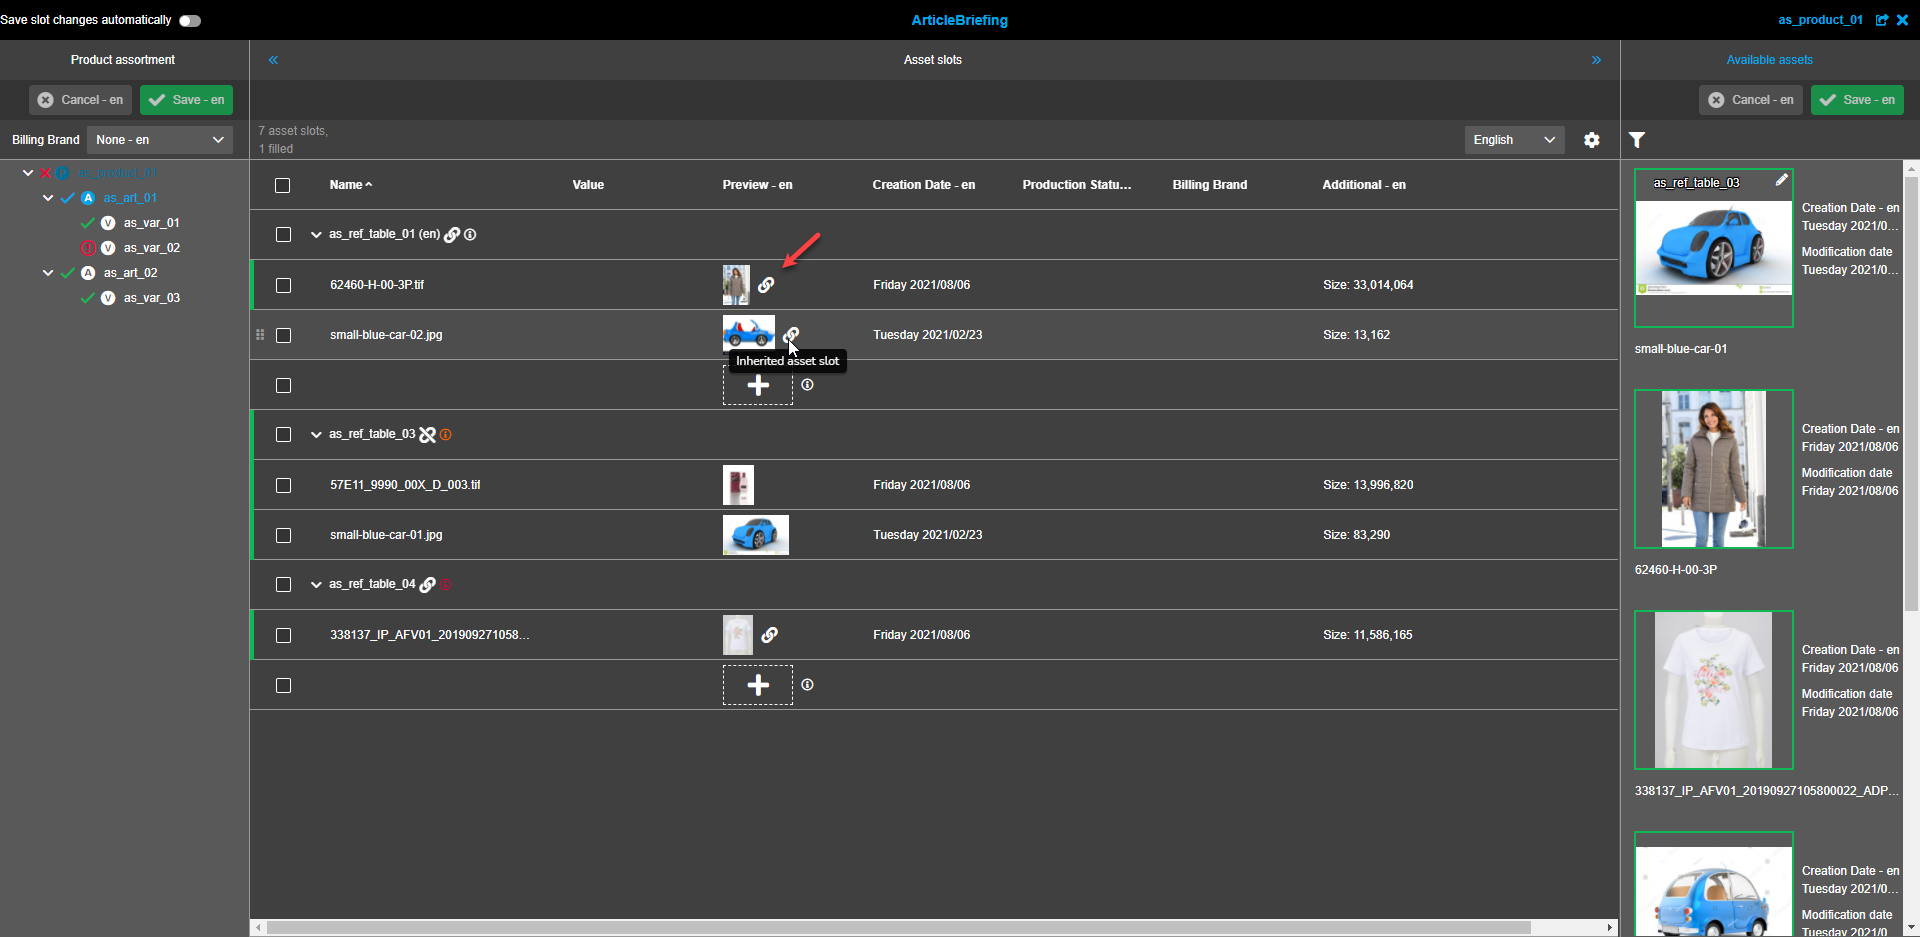
Task: Click Cancel - en in Available assets panel
Action: (x=1750, y=99)
